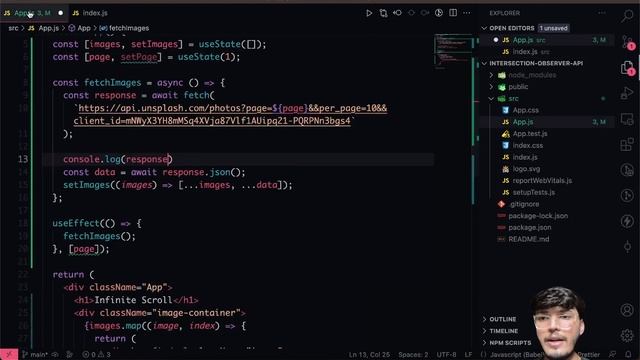Click the code minimap preview

point(453,50)
